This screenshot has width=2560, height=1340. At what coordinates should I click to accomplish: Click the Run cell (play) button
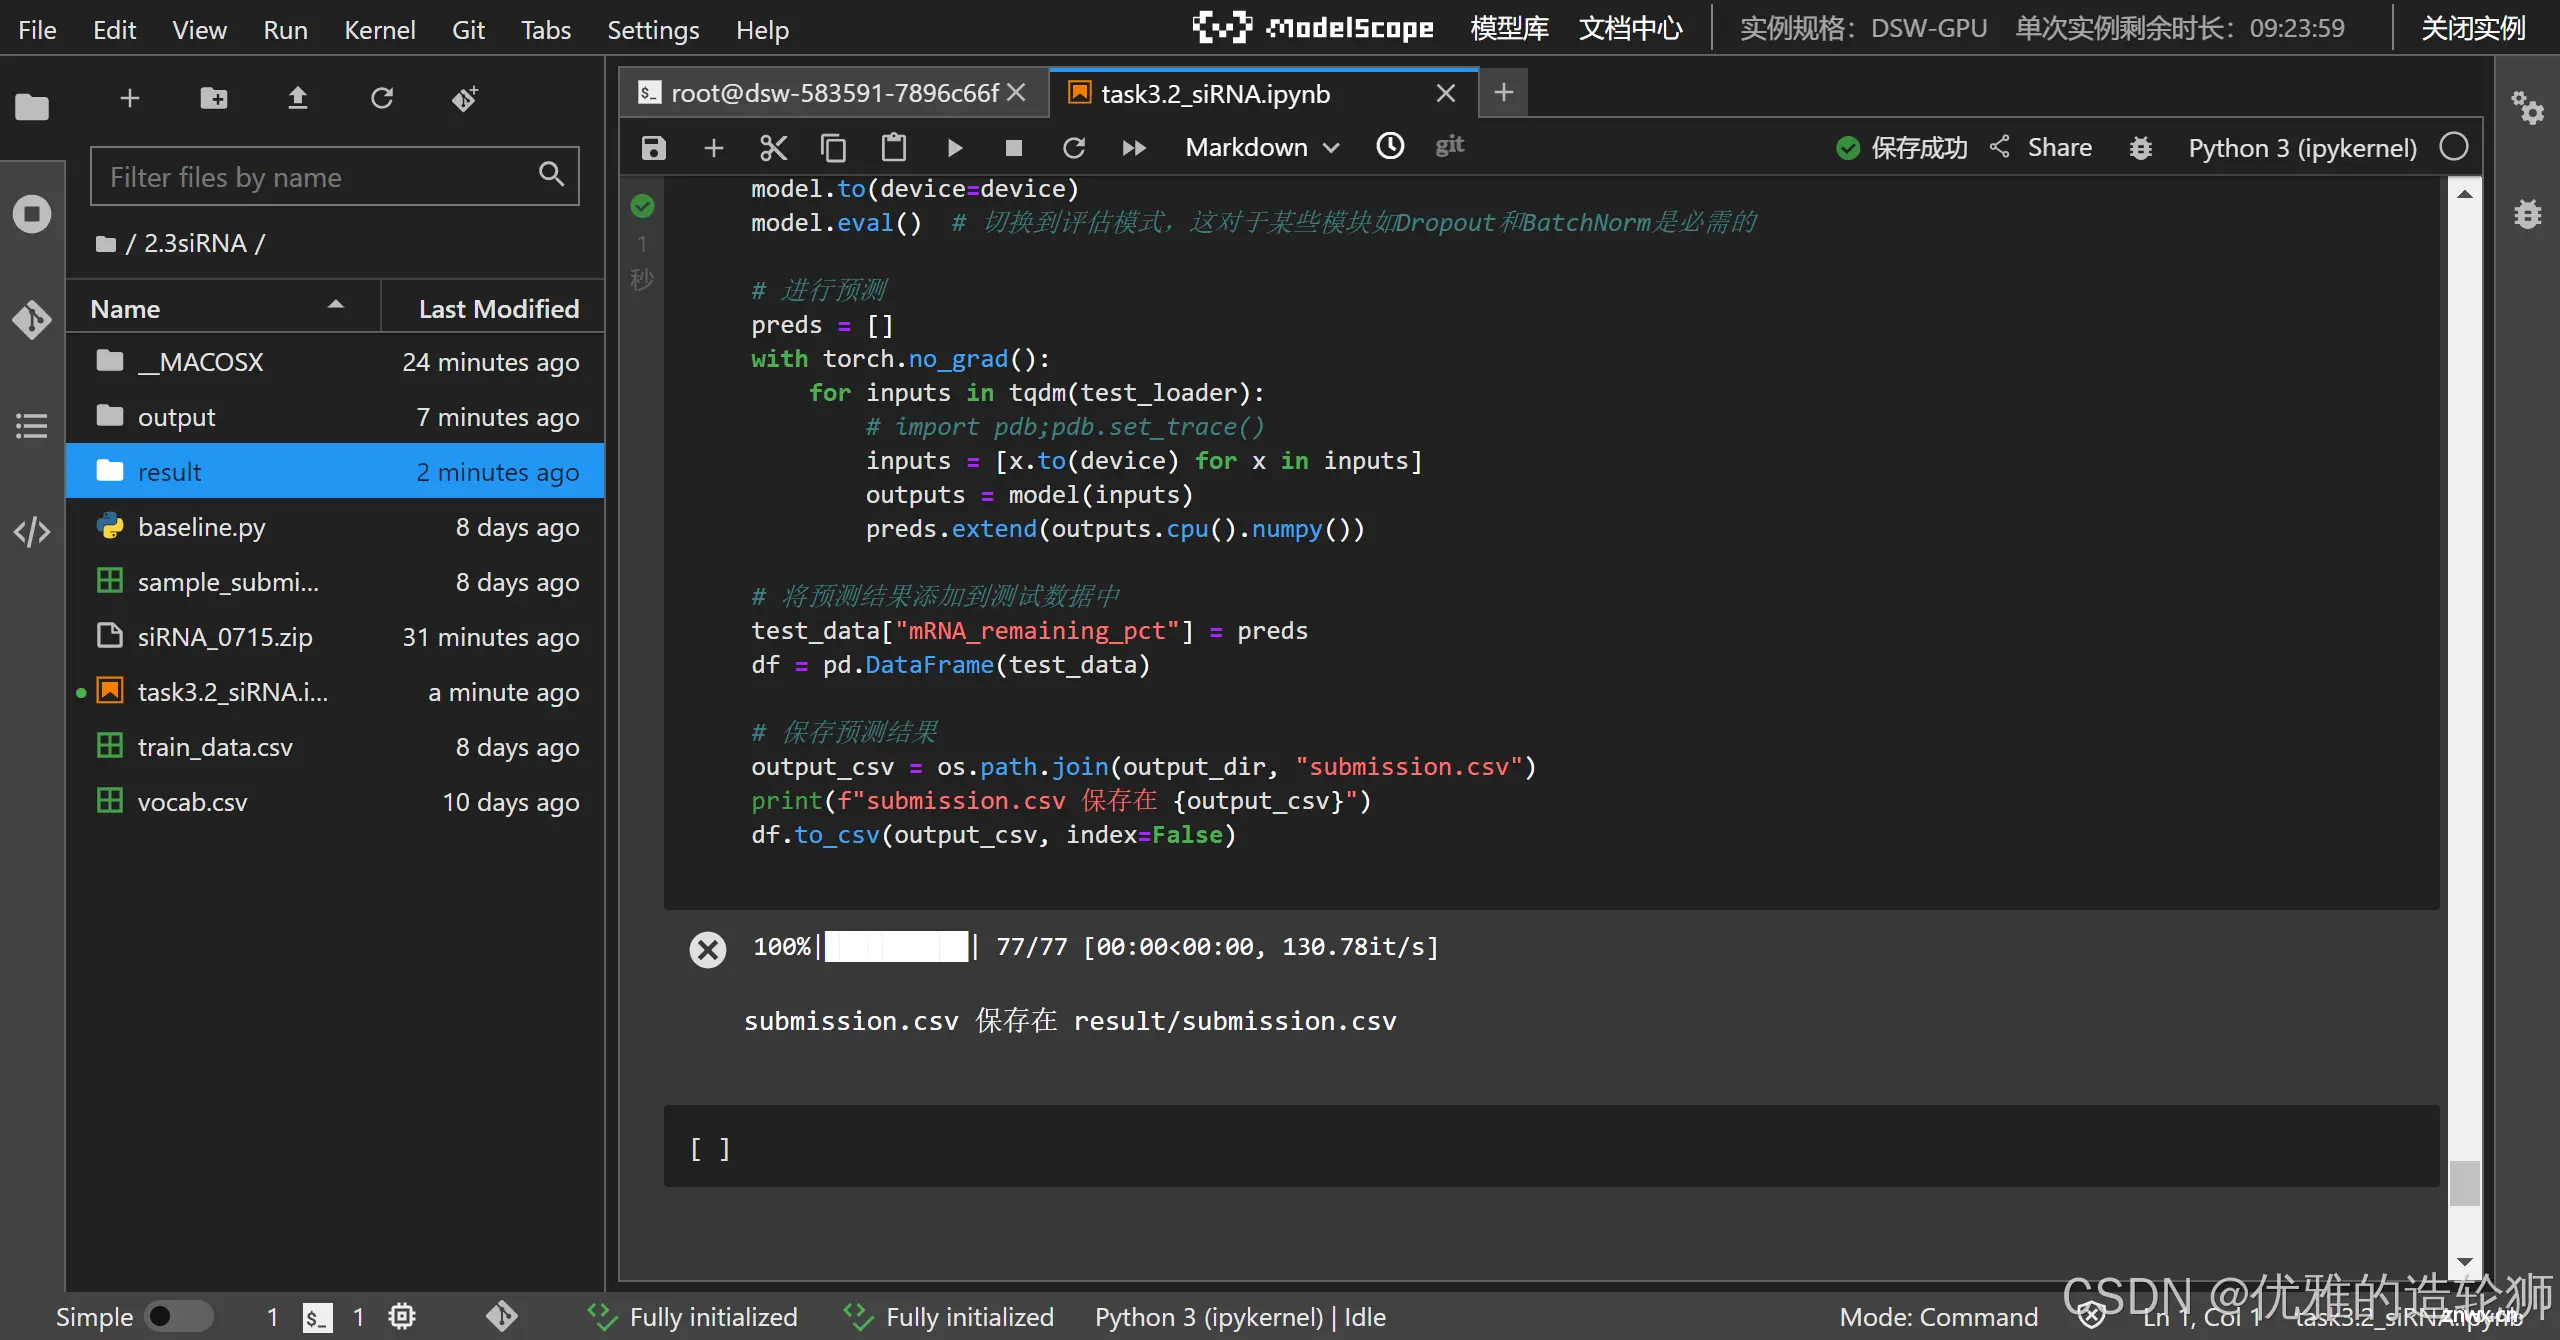coord(953,147)
